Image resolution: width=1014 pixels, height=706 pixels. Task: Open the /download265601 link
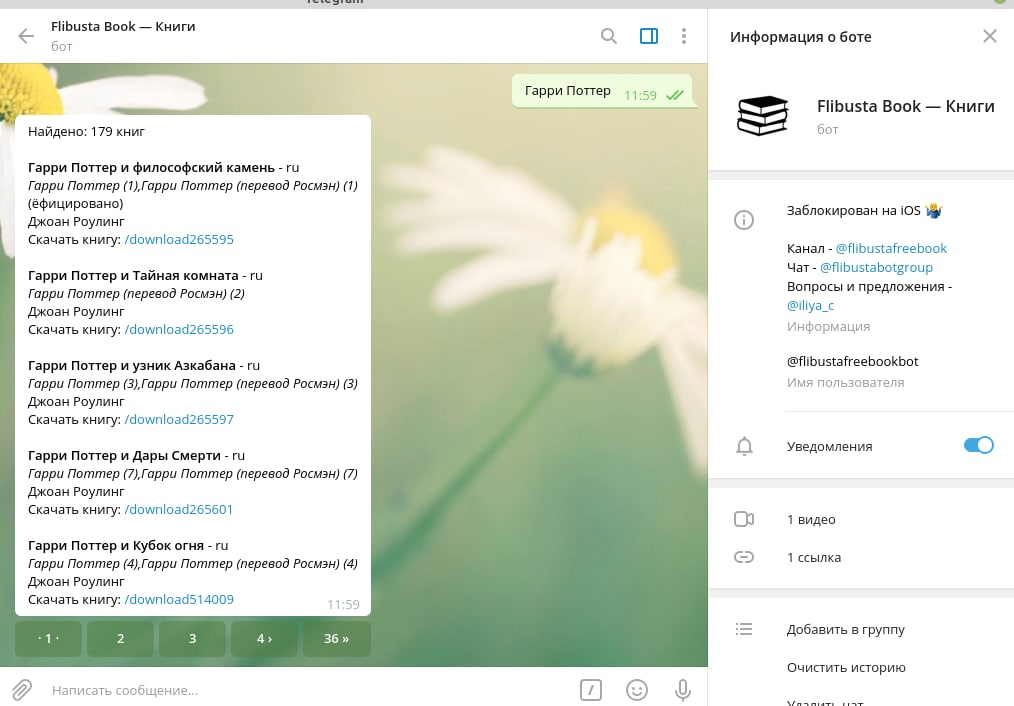pos(178,509)
